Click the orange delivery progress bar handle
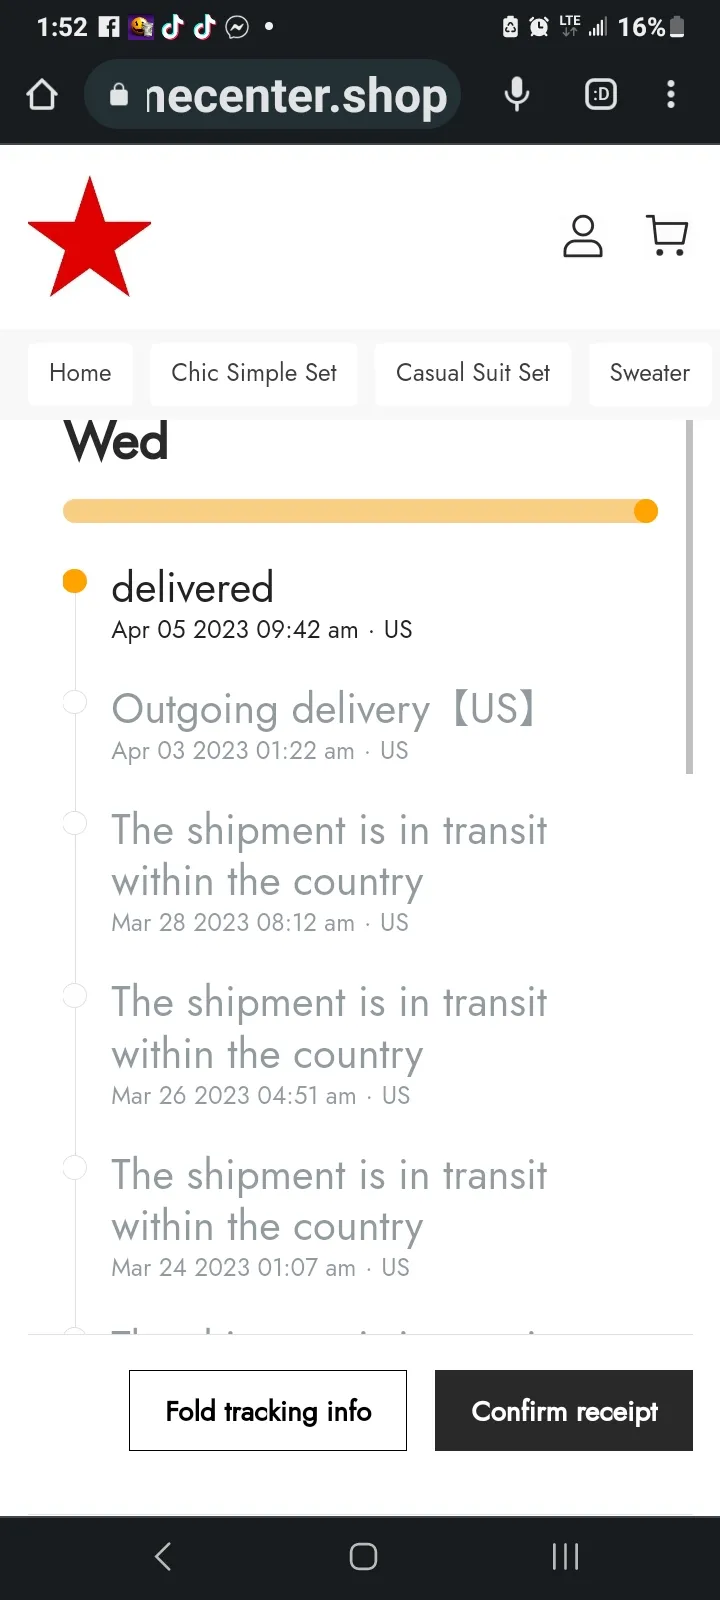The image size is (720, 1600). pyautogui.click(x=646, y=511)
